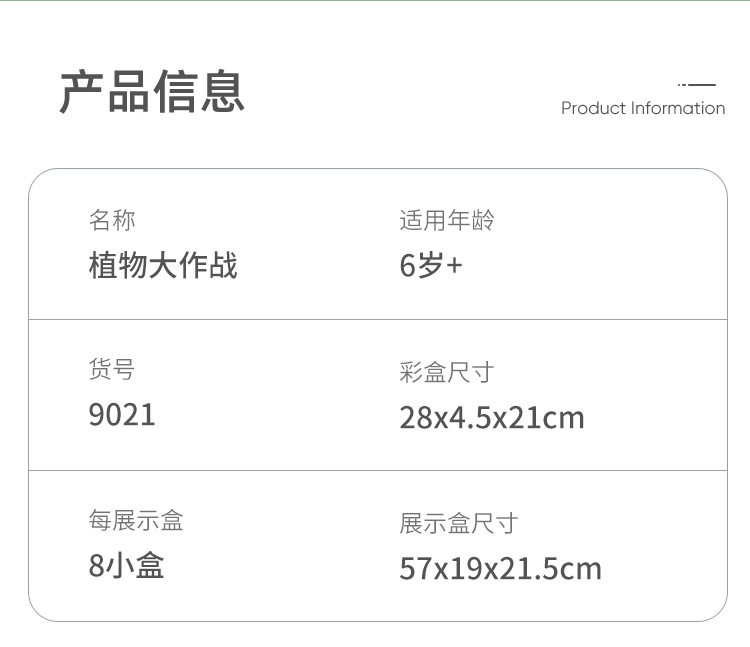Click the divider line below 9021 row
The width and height of the screenshot is (750, 647).
(x=377, y=470)
